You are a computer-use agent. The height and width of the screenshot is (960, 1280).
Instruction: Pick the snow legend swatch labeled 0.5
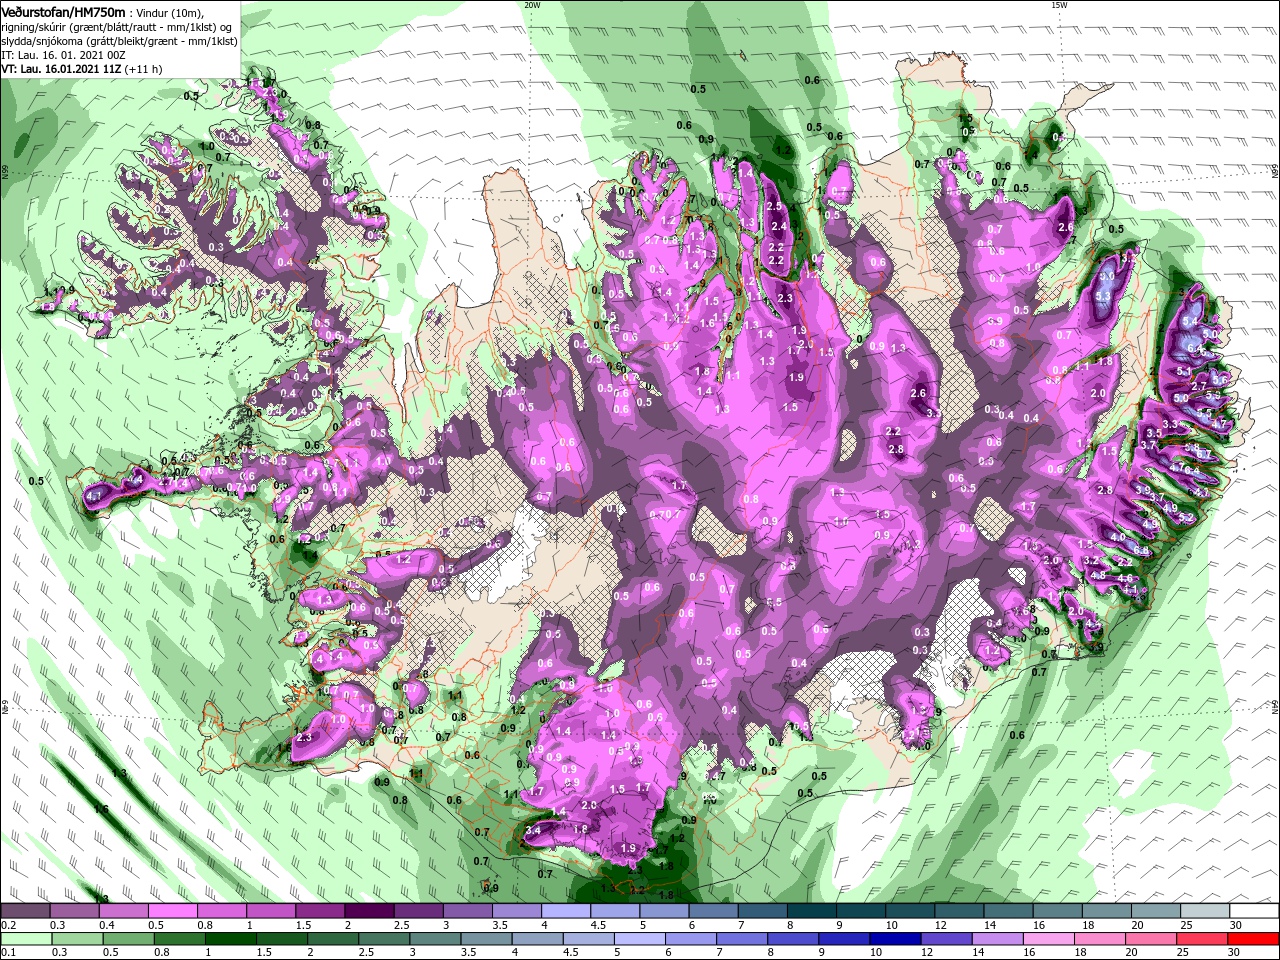pos(172,911)
